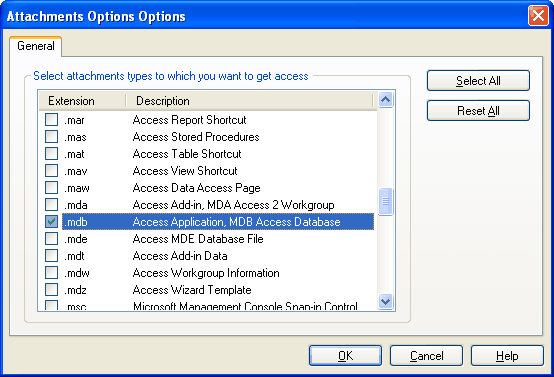The height and width of the screenshot is (377, 554).
Task: Check the .maw Data Access Page box
Action: pyautogui.click(x=51, y=188)
